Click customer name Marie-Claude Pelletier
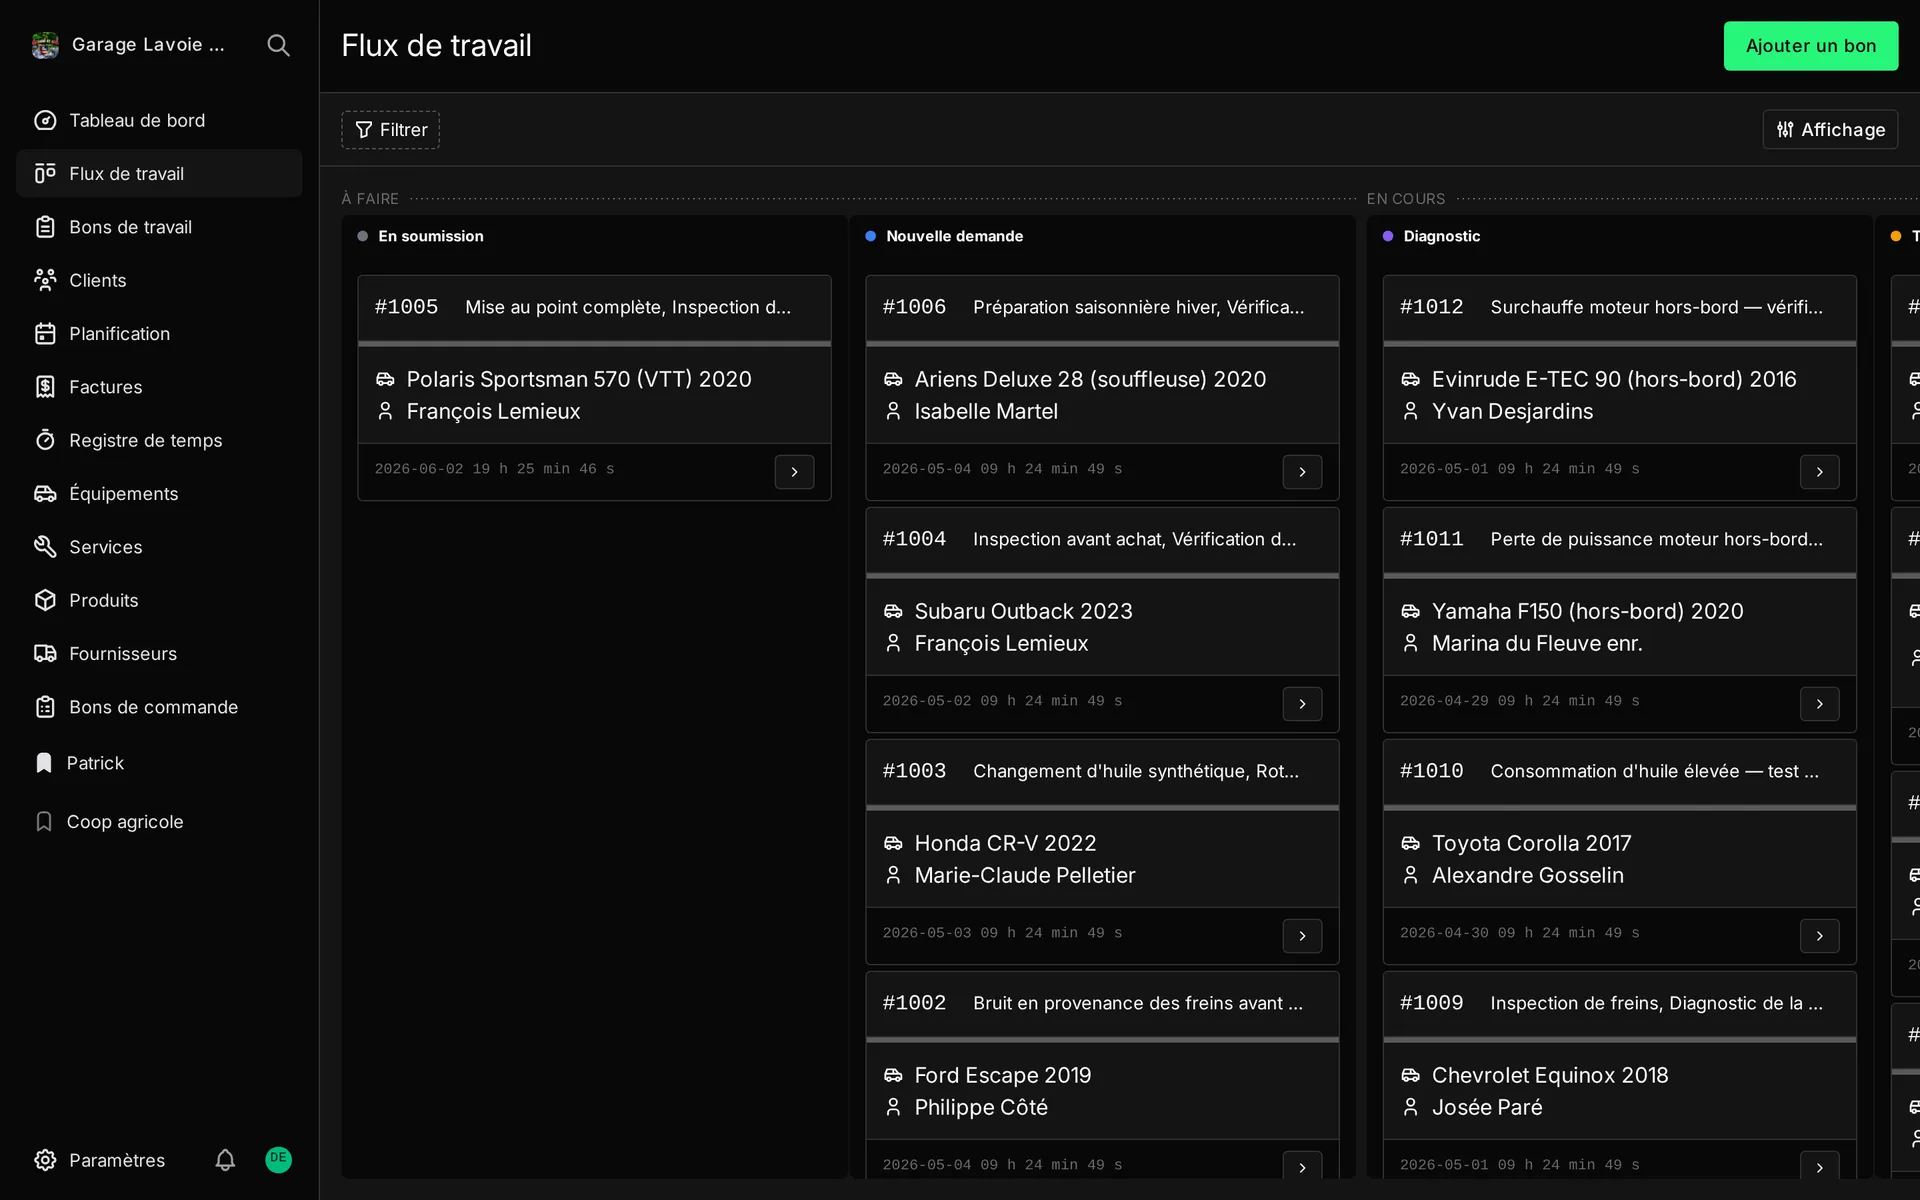1920x1200 pixels. [x=1025, y=875]
